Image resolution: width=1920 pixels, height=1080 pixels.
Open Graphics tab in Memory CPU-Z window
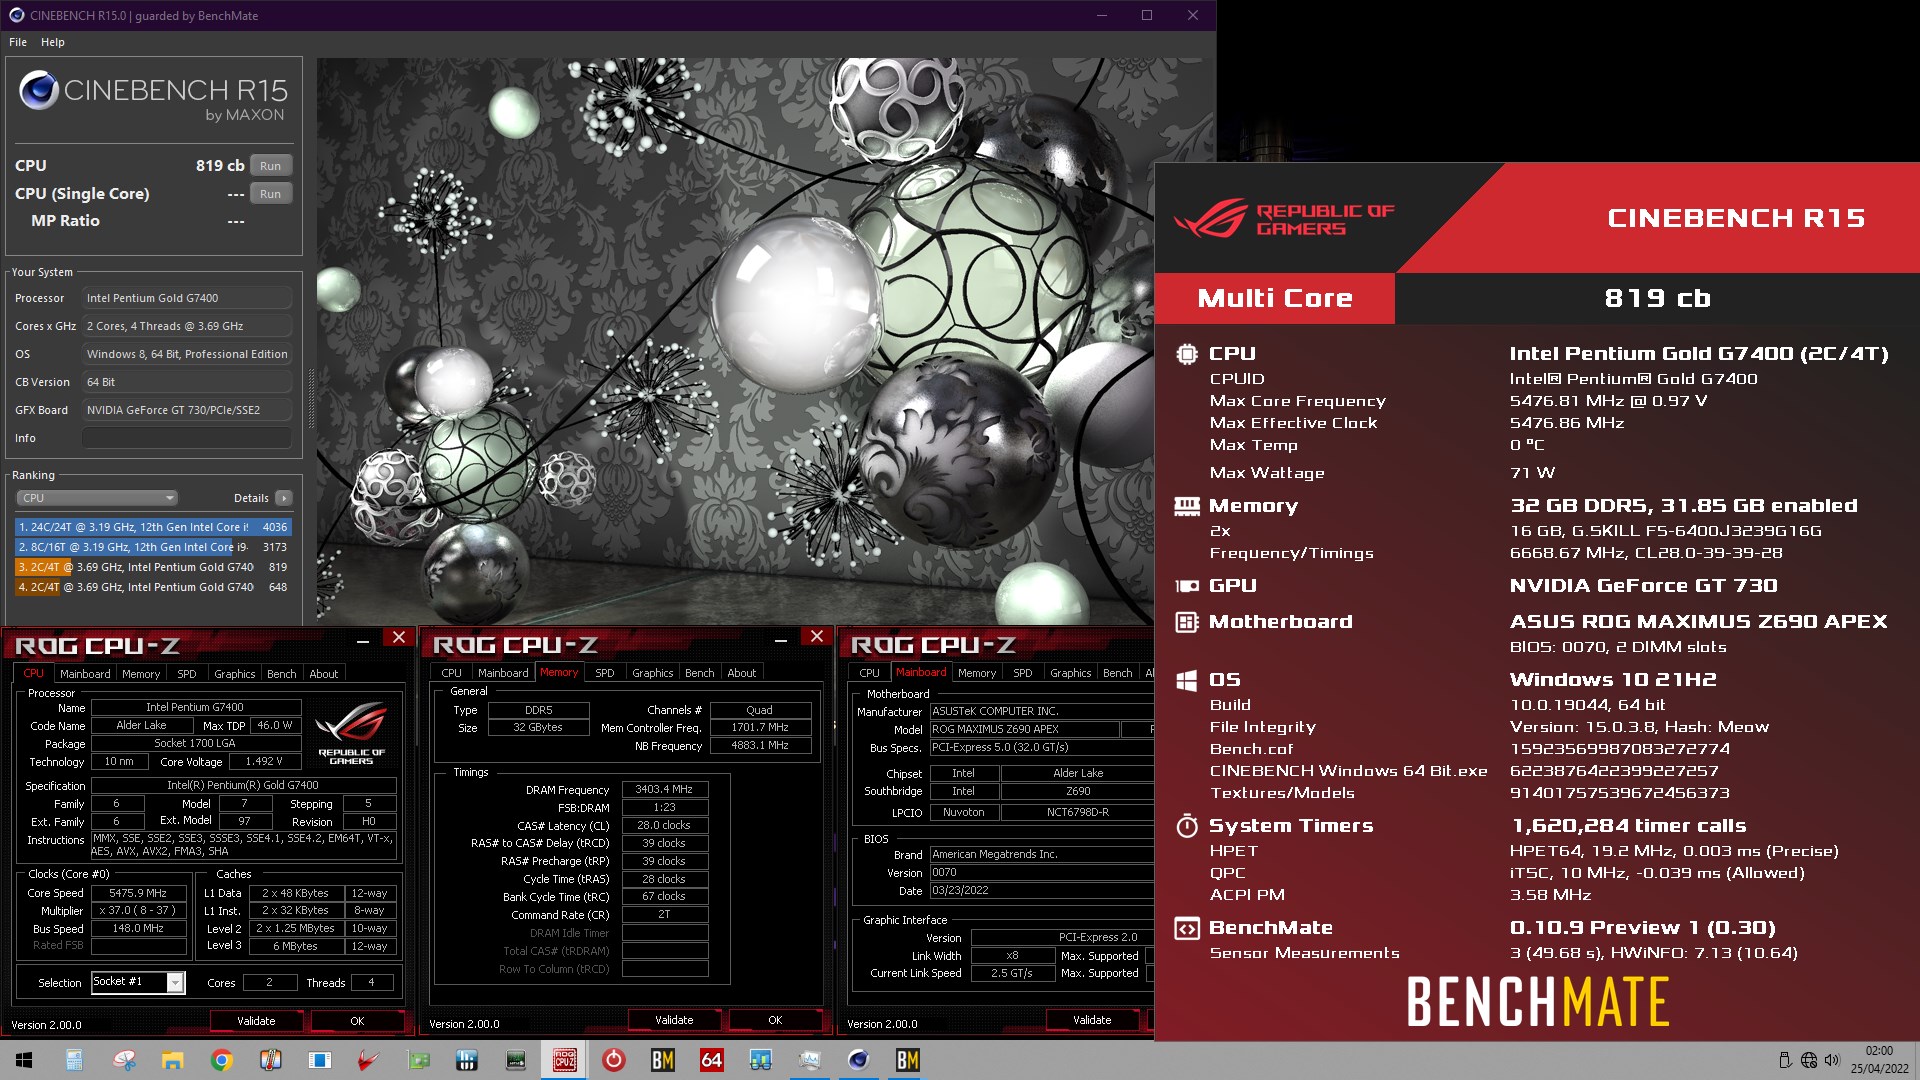pos(653,673)
